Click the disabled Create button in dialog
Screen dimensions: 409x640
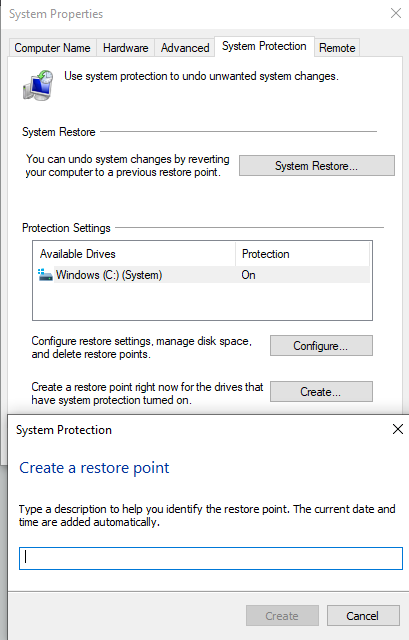pyautogui.click(x=282, y=616)
